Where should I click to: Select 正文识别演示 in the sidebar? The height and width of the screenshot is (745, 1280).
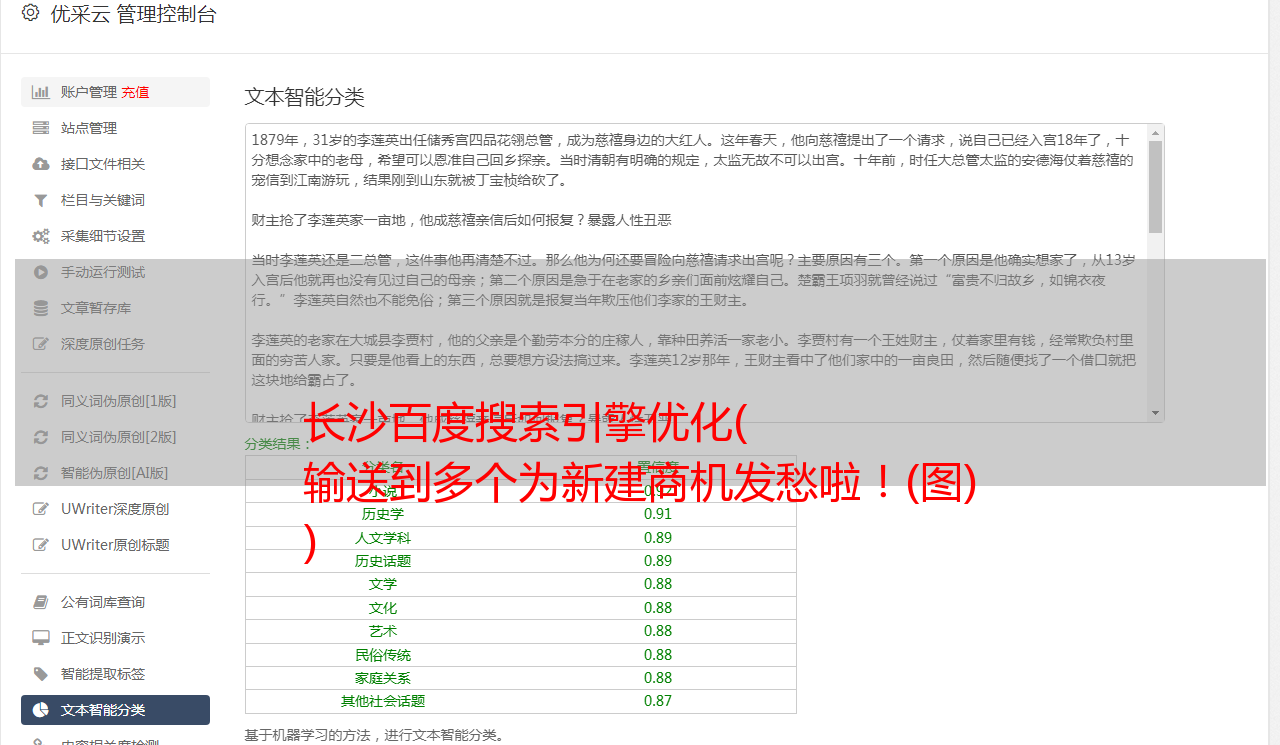115,638
